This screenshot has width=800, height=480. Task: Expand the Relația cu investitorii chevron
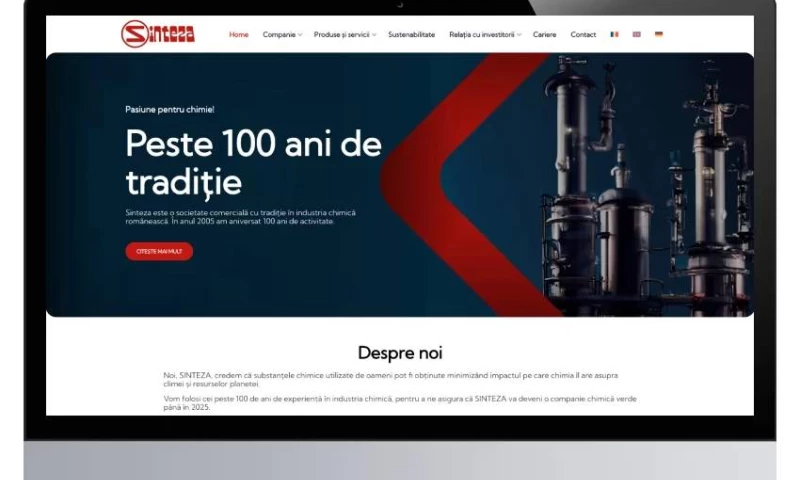(519, 35)
